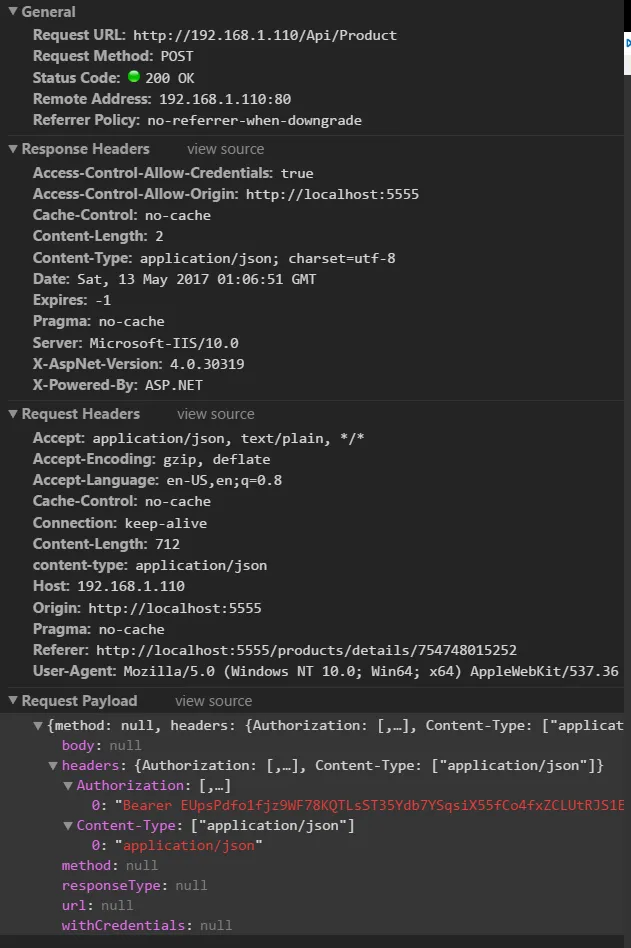Collapse the payload headers object
The image size is (631, 948).
[53, 766]
